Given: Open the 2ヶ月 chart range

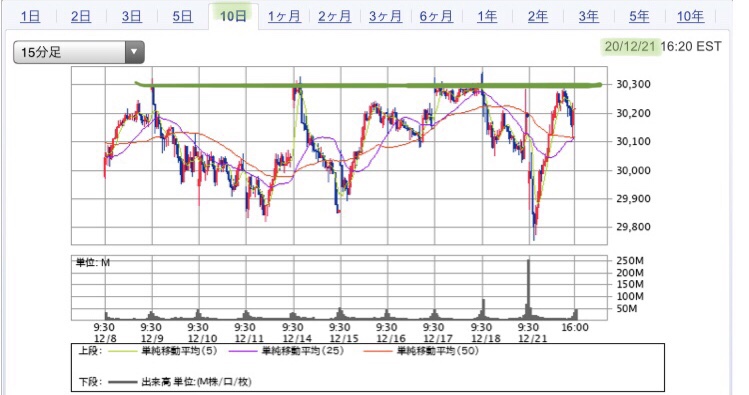Looking at the screenshot, I should [x=334, y=17].
